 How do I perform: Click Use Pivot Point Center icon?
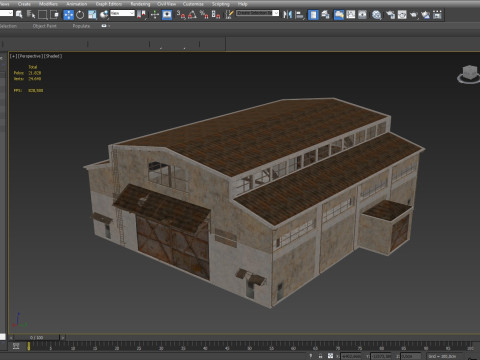(141, 15)
